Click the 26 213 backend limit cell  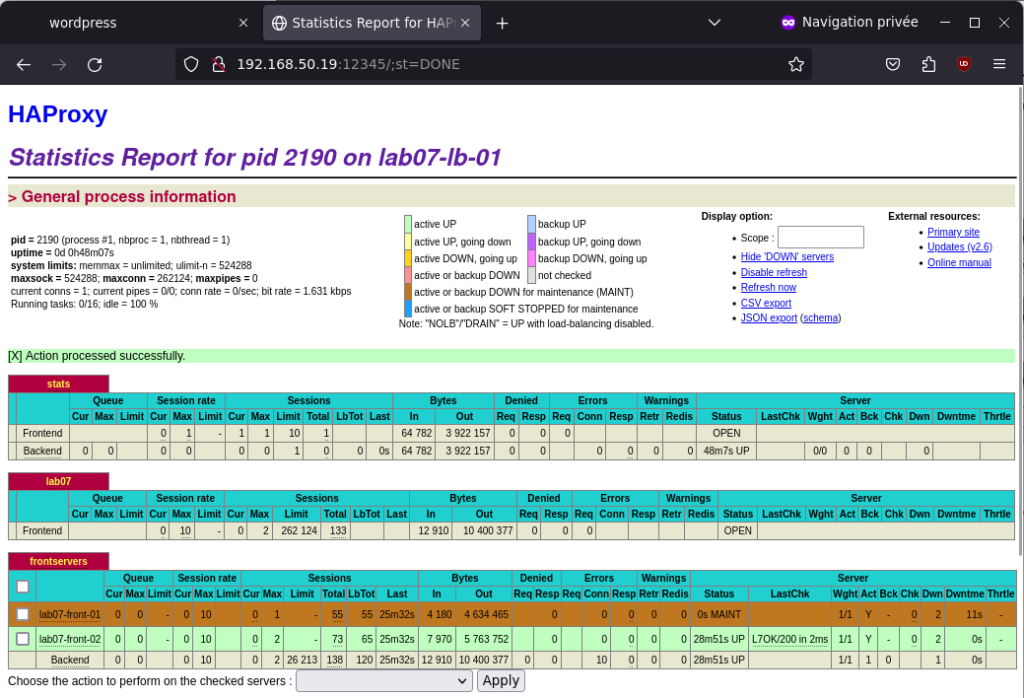tap(302, 660)
